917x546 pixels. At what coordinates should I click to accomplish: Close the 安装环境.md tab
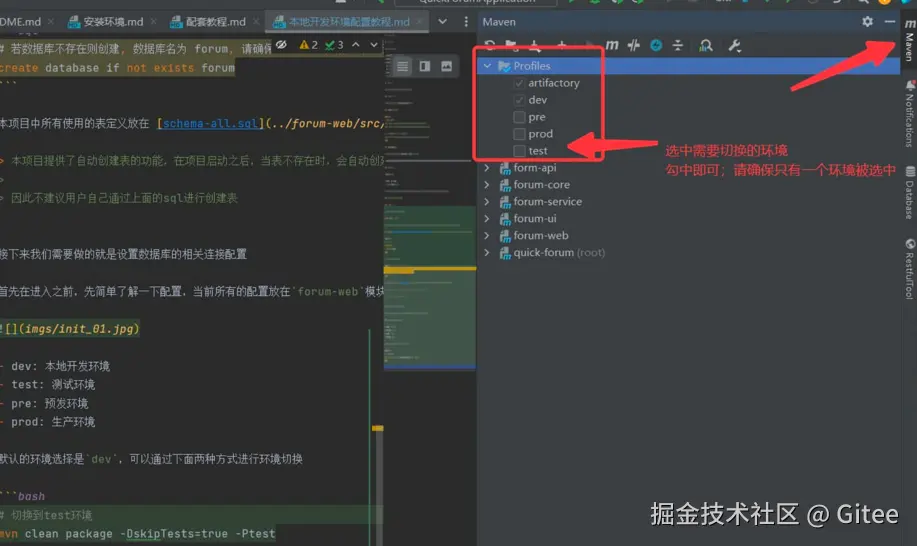(153, 22)
